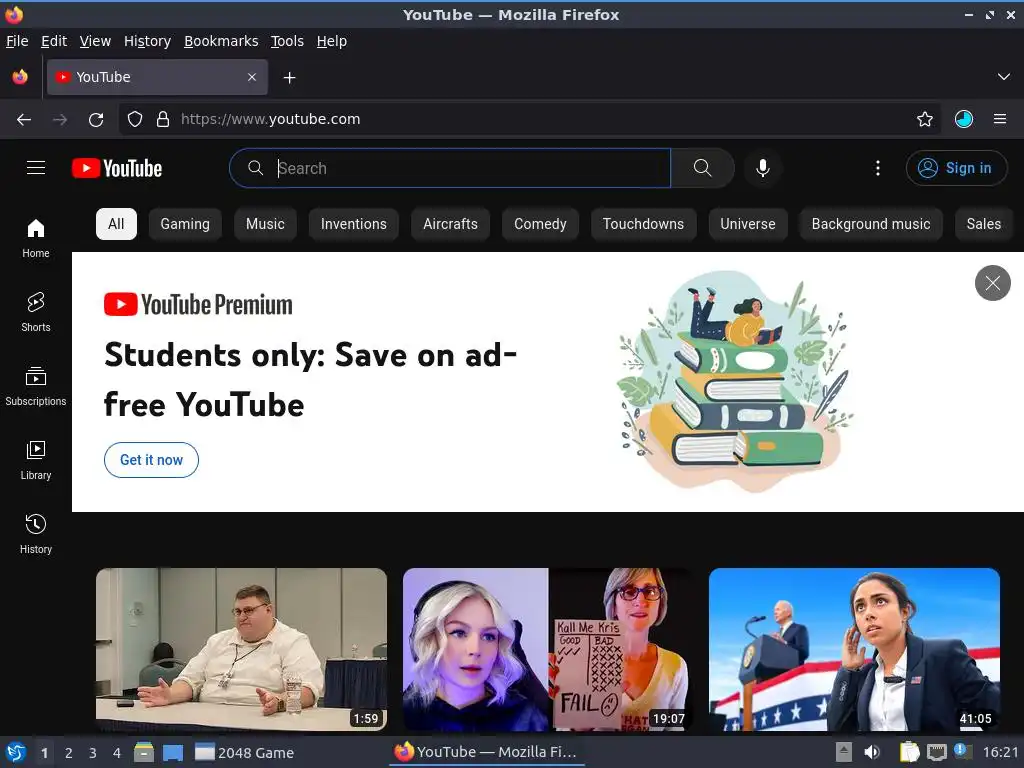
Task: Click the network monitor tray icon
Action: pyautogui.click(x=936, y=752)
